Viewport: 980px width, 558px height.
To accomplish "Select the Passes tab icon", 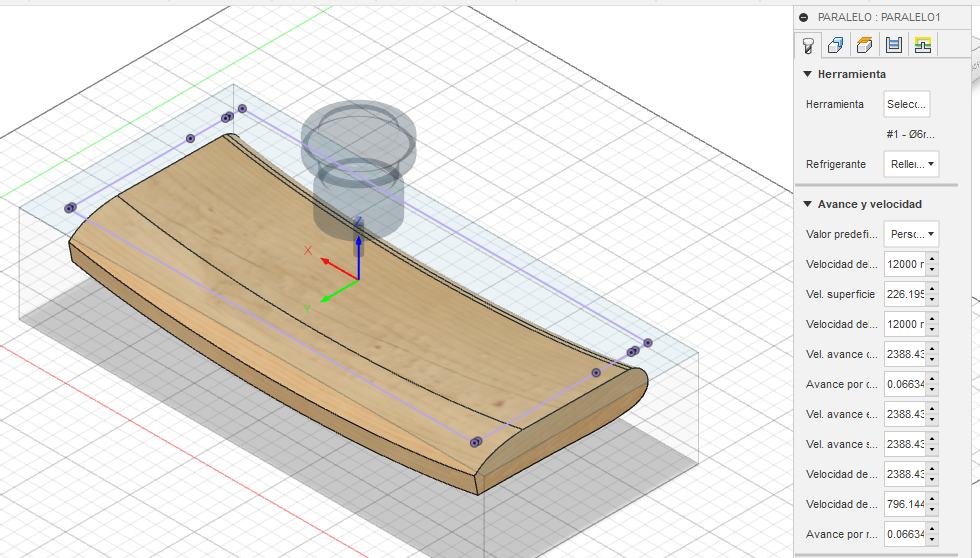I will [x=894, y=45].
